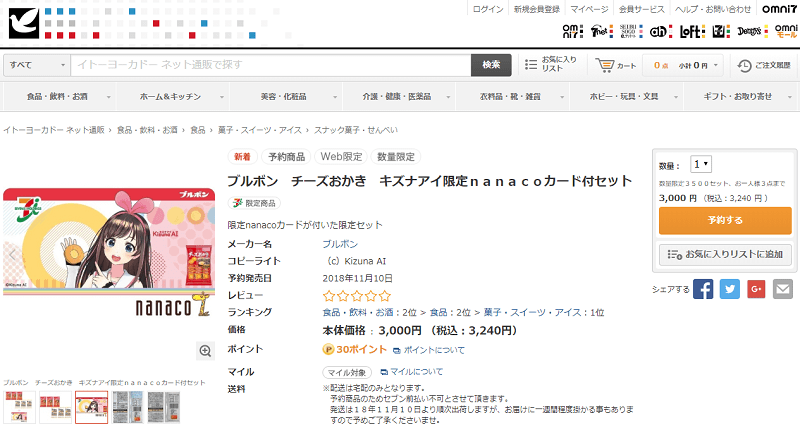Open the omni7 store logo icon
Screen dimensions: 800x430
(572, 31)
